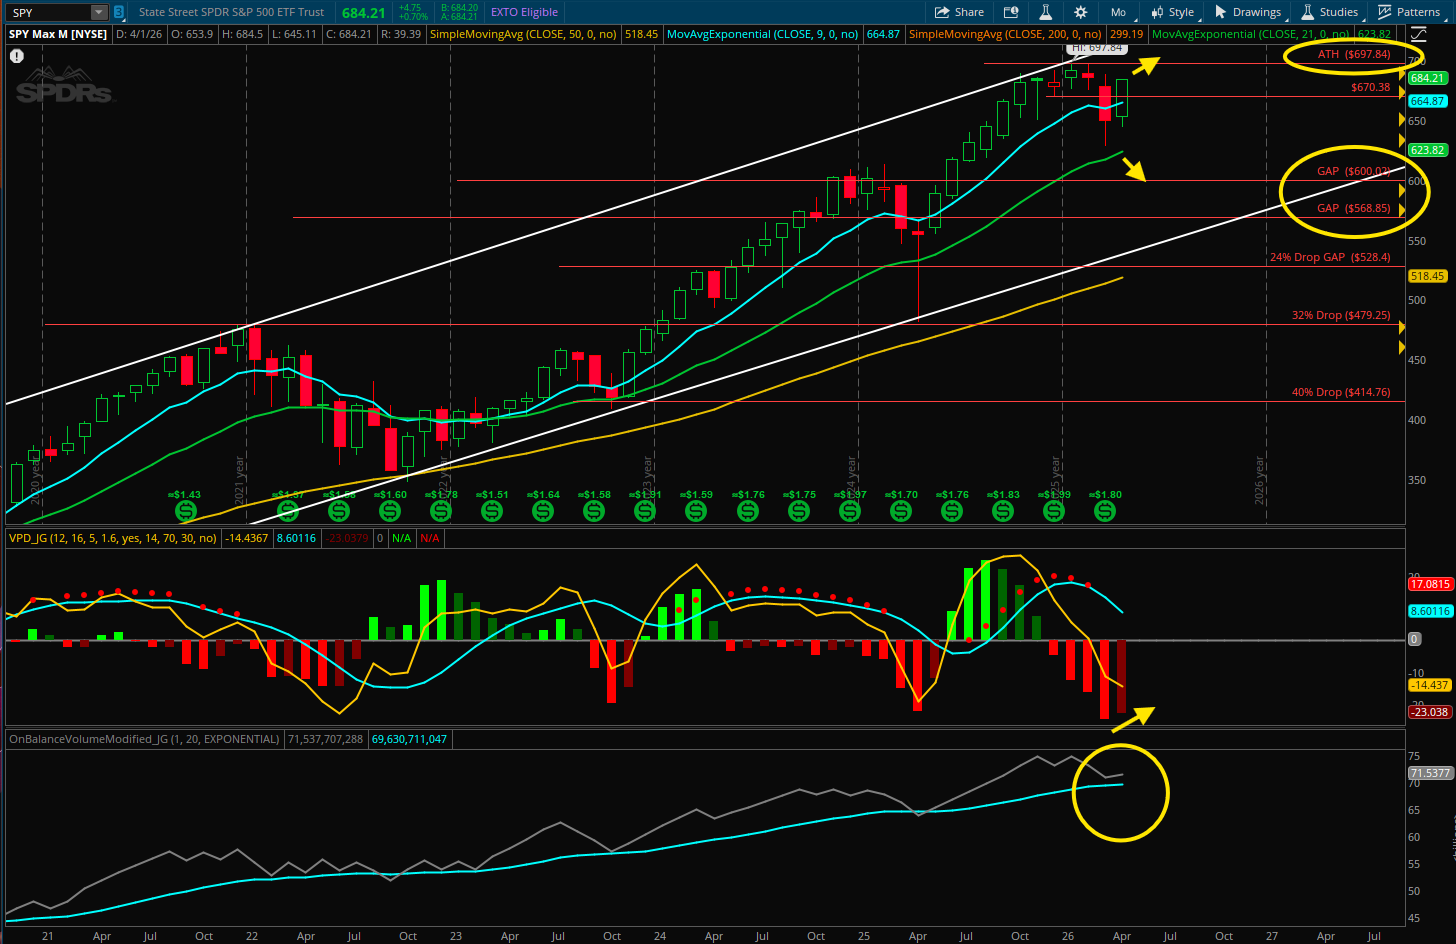Click the $1.59 dividend icon
The image size is (1456, 944).
[x=695, y=511]
